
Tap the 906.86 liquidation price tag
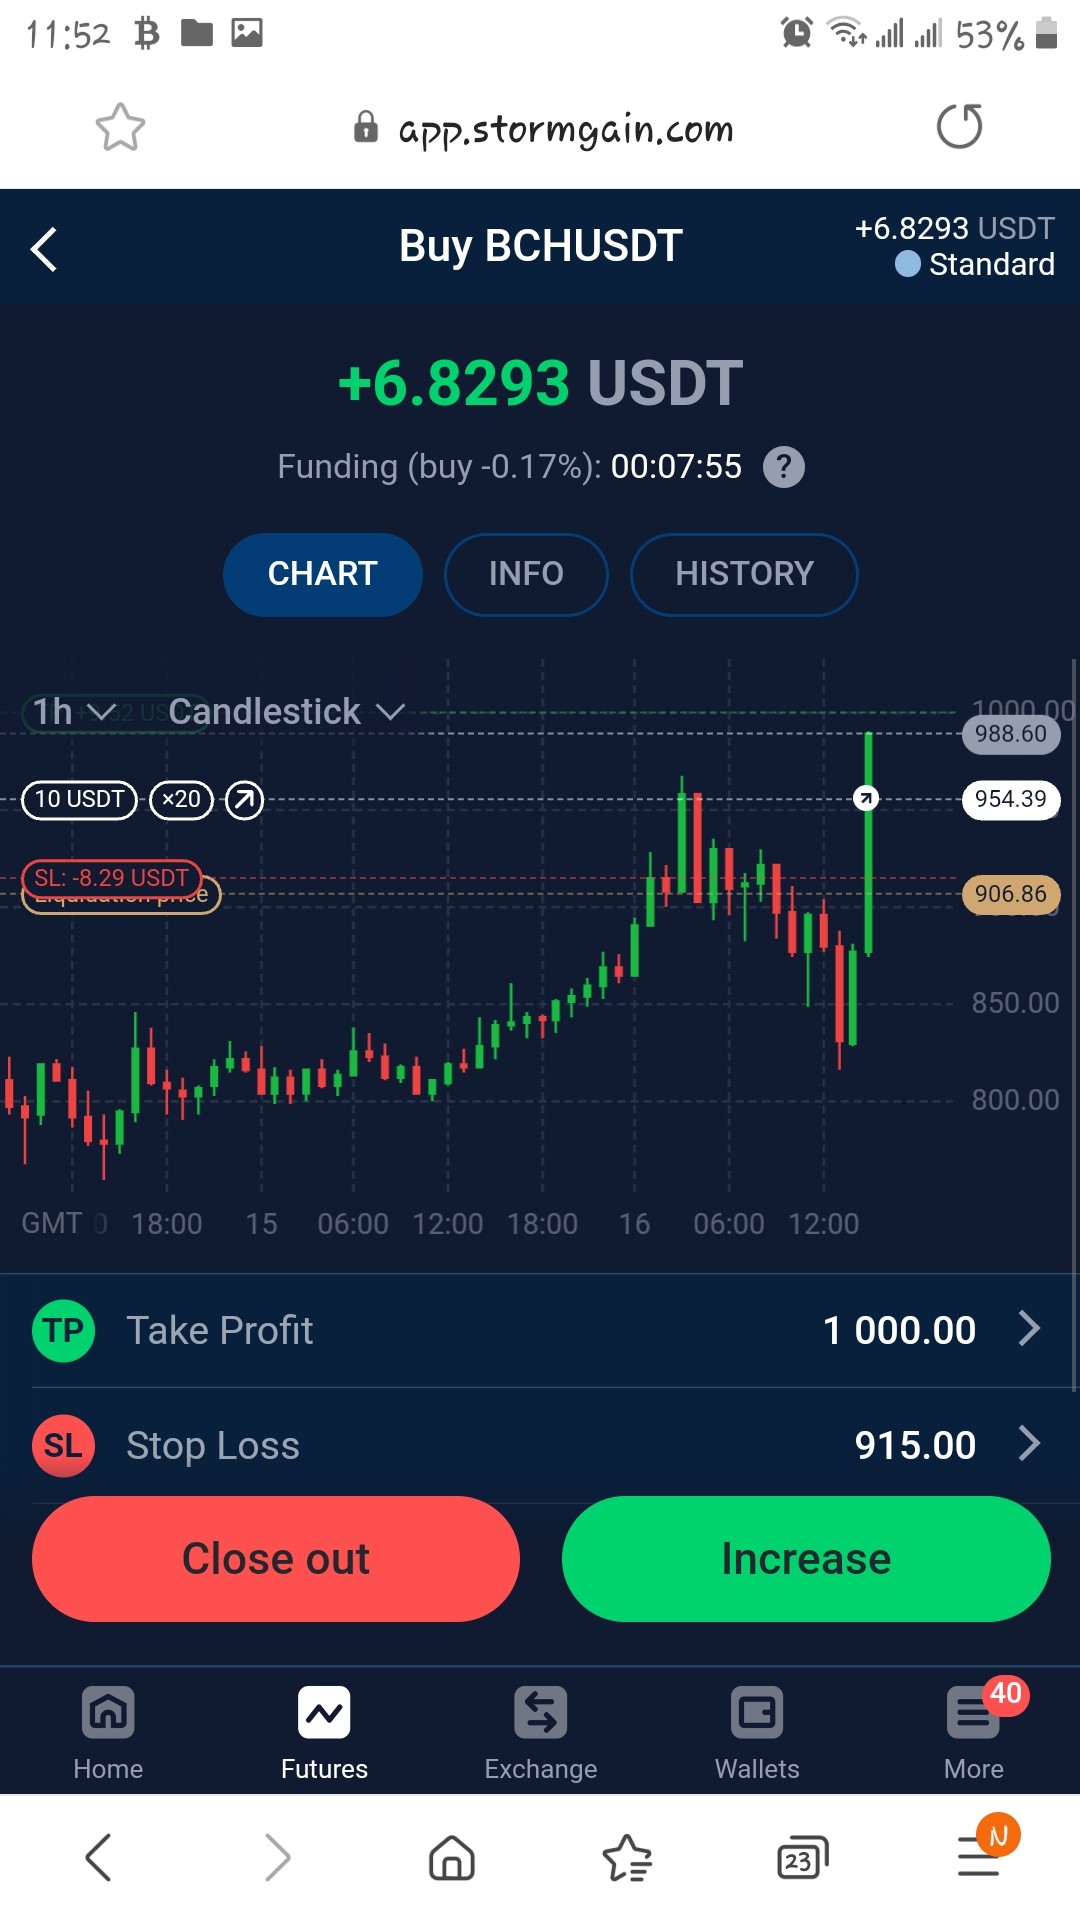(1011, 894)
